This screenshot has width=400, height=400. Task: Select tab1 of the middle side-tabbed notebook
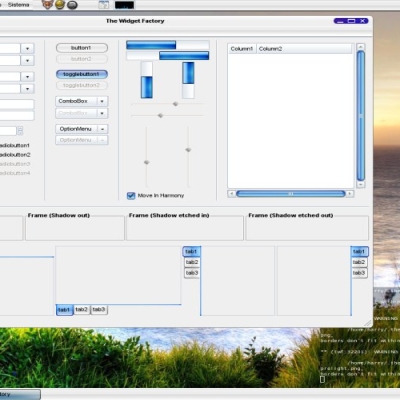191,251
